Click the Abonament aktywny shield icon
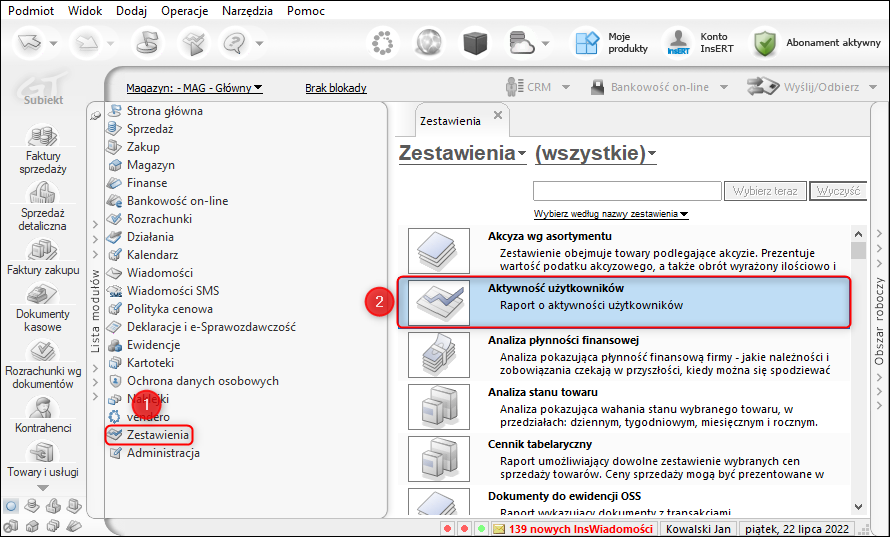890x537 pixels. click(x=765, y=43)
